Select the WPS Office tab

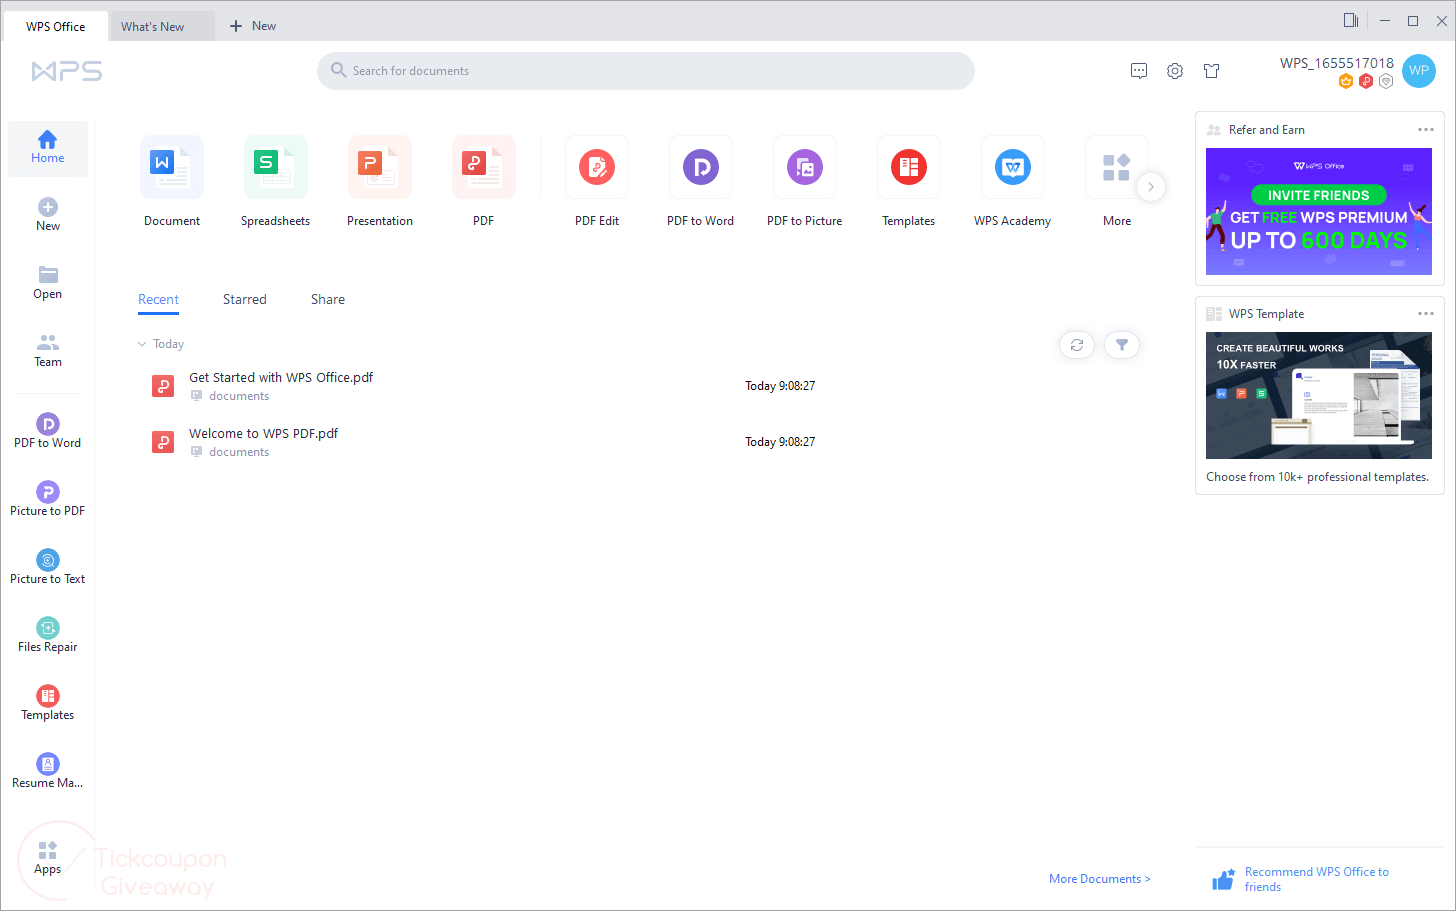click(56, 27)
